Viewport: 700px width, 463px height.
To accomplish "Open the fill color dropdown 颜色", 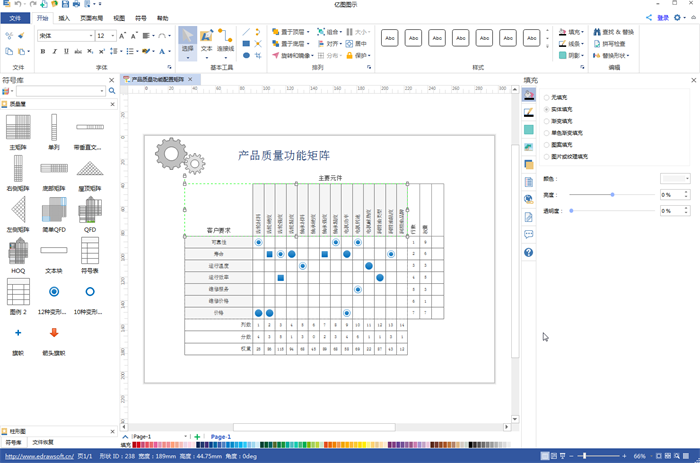I will 675,179.
